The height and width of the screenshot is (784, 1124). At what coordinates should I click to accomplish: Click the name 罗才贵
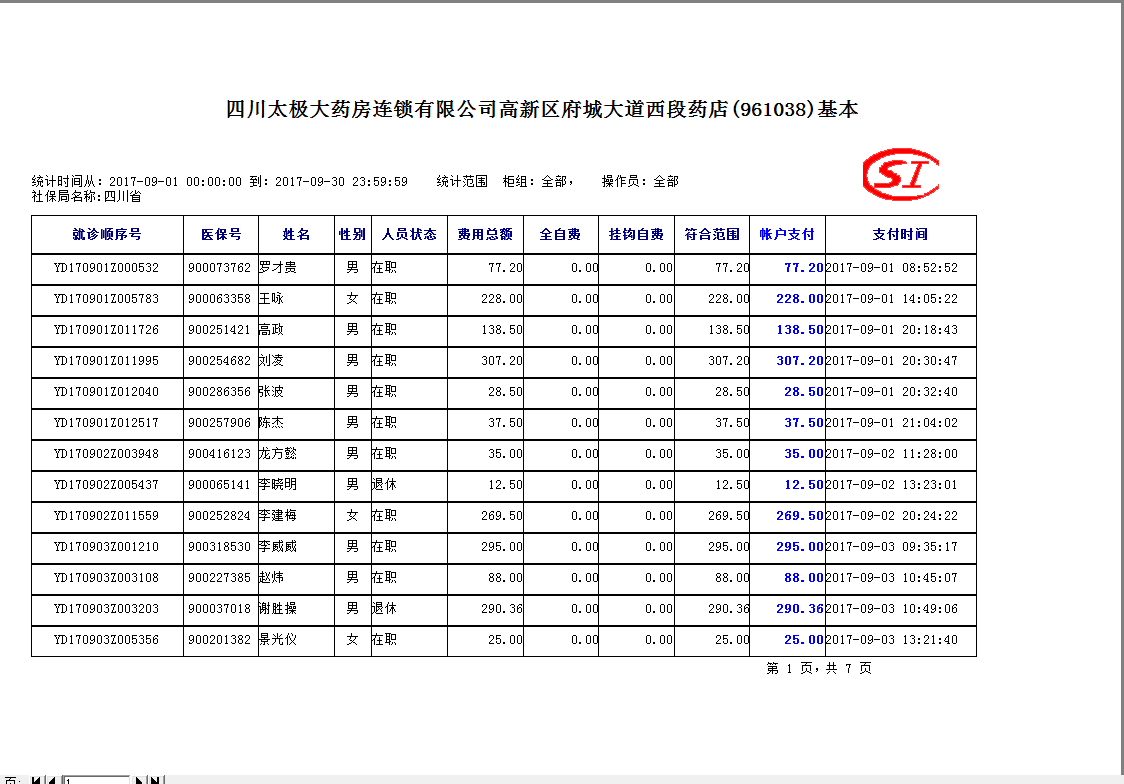[x=278, y=267]
